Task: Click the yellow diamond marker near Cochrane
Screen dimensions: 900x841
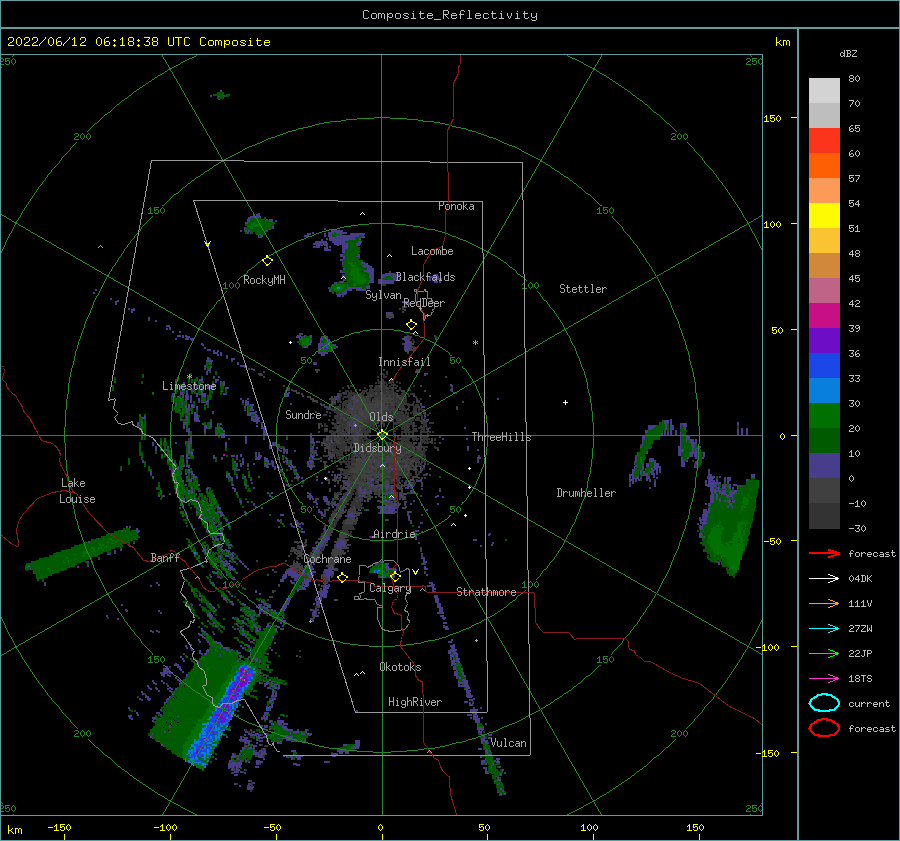Action: pos(342,578)
